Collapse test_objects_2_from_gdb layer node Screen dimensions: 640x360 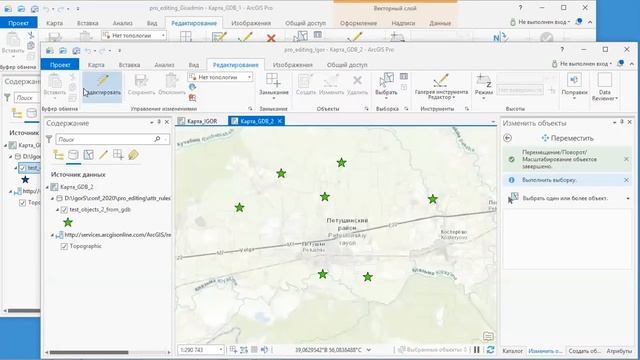tap(58, 210)
